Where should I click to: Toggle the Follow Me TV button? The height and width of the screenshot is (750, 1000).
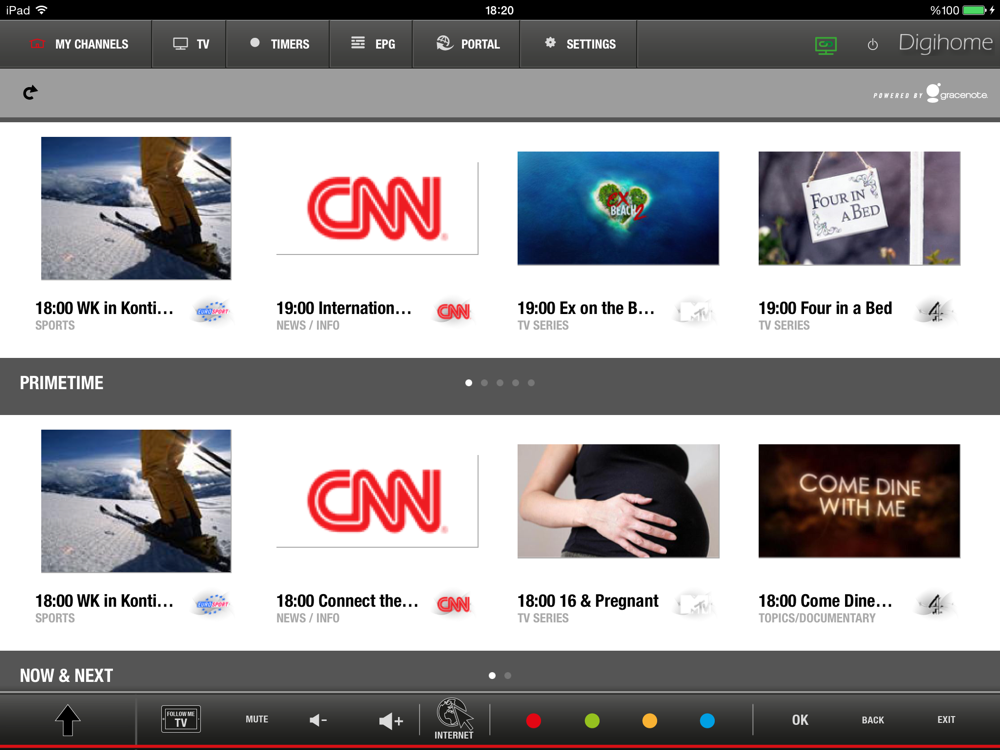point(181,719)
